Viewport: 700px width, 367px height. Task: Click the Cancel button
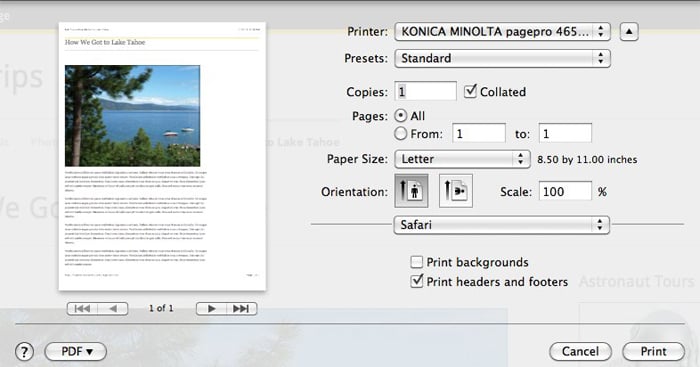click(x=580, y=352)
